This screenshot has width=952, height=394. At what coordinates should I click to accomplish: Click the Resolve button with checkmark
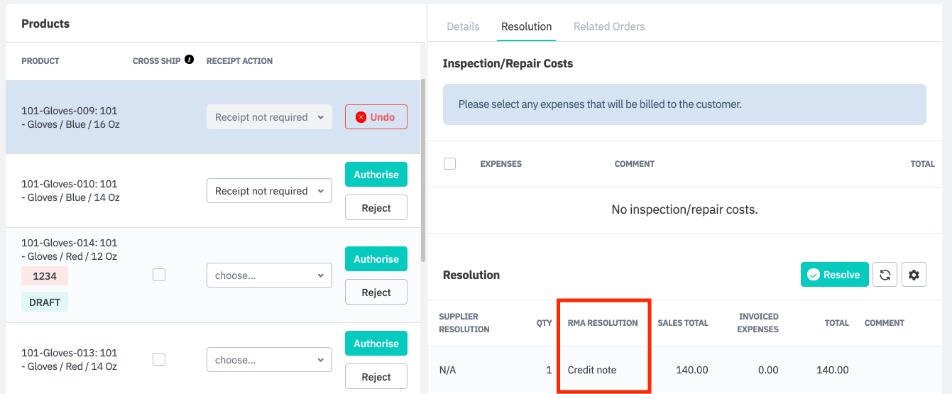tap(834, 274)
